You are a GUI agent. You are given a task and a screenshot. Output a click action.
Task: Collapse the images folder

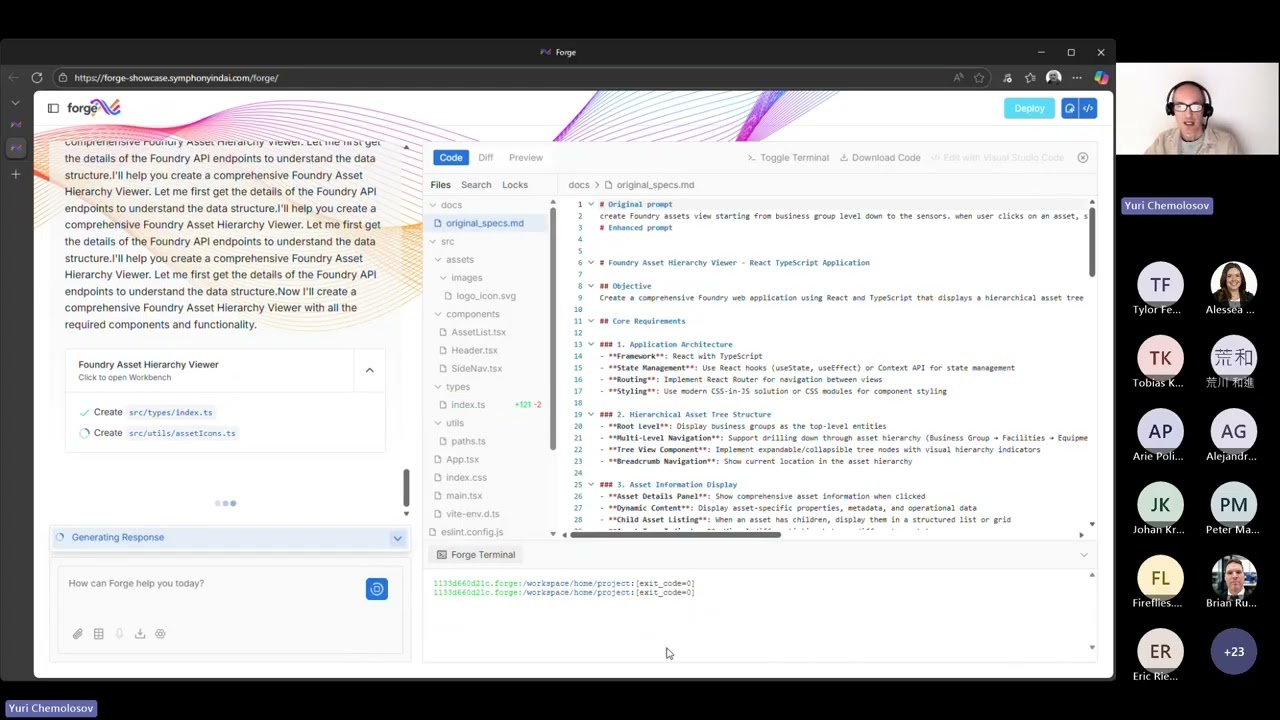[x=443, y=278]
